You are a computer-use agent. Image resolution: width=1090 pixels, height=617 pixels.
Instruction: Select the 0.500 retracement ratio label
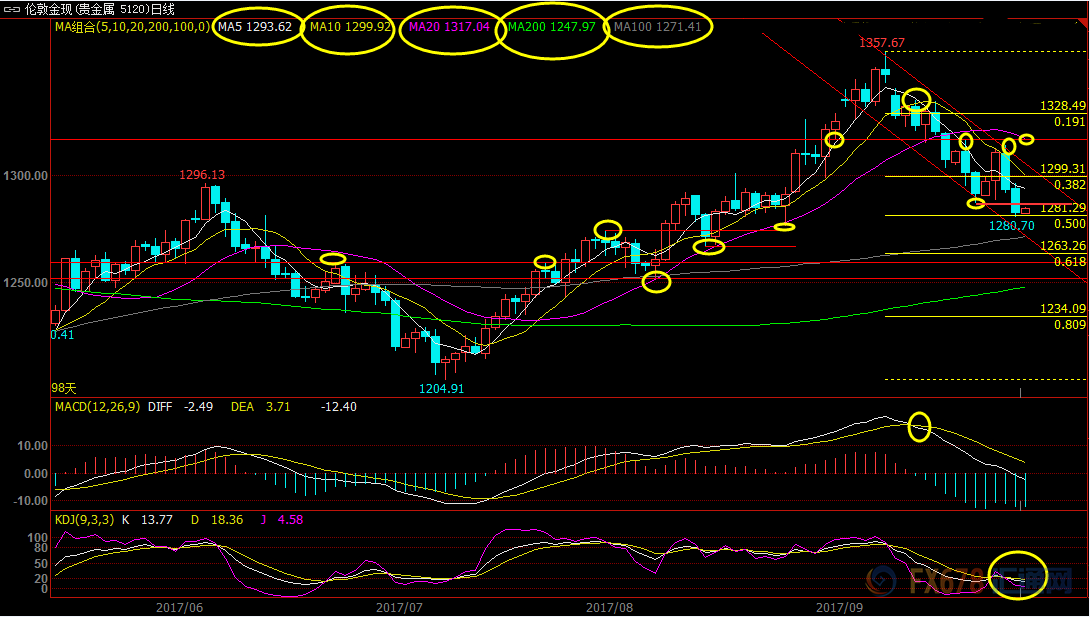click(x=1069, y=224)
